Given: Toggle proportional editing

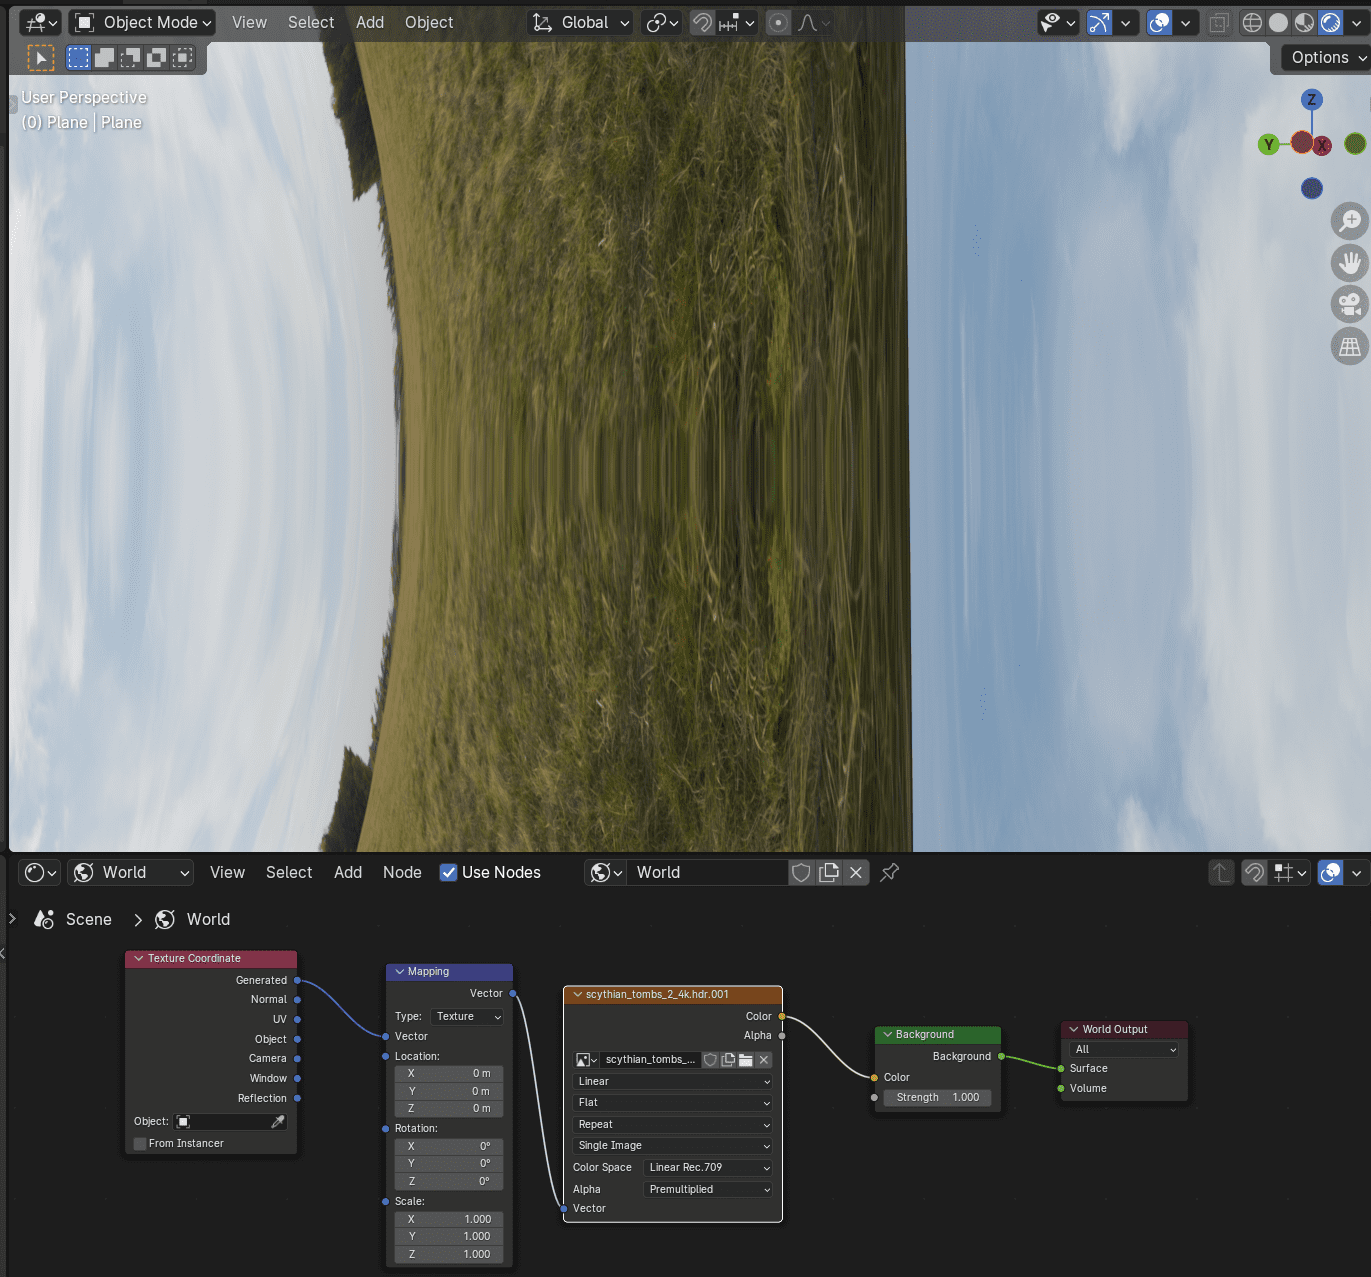Looking at the screenshot, I should click(778, 22).
